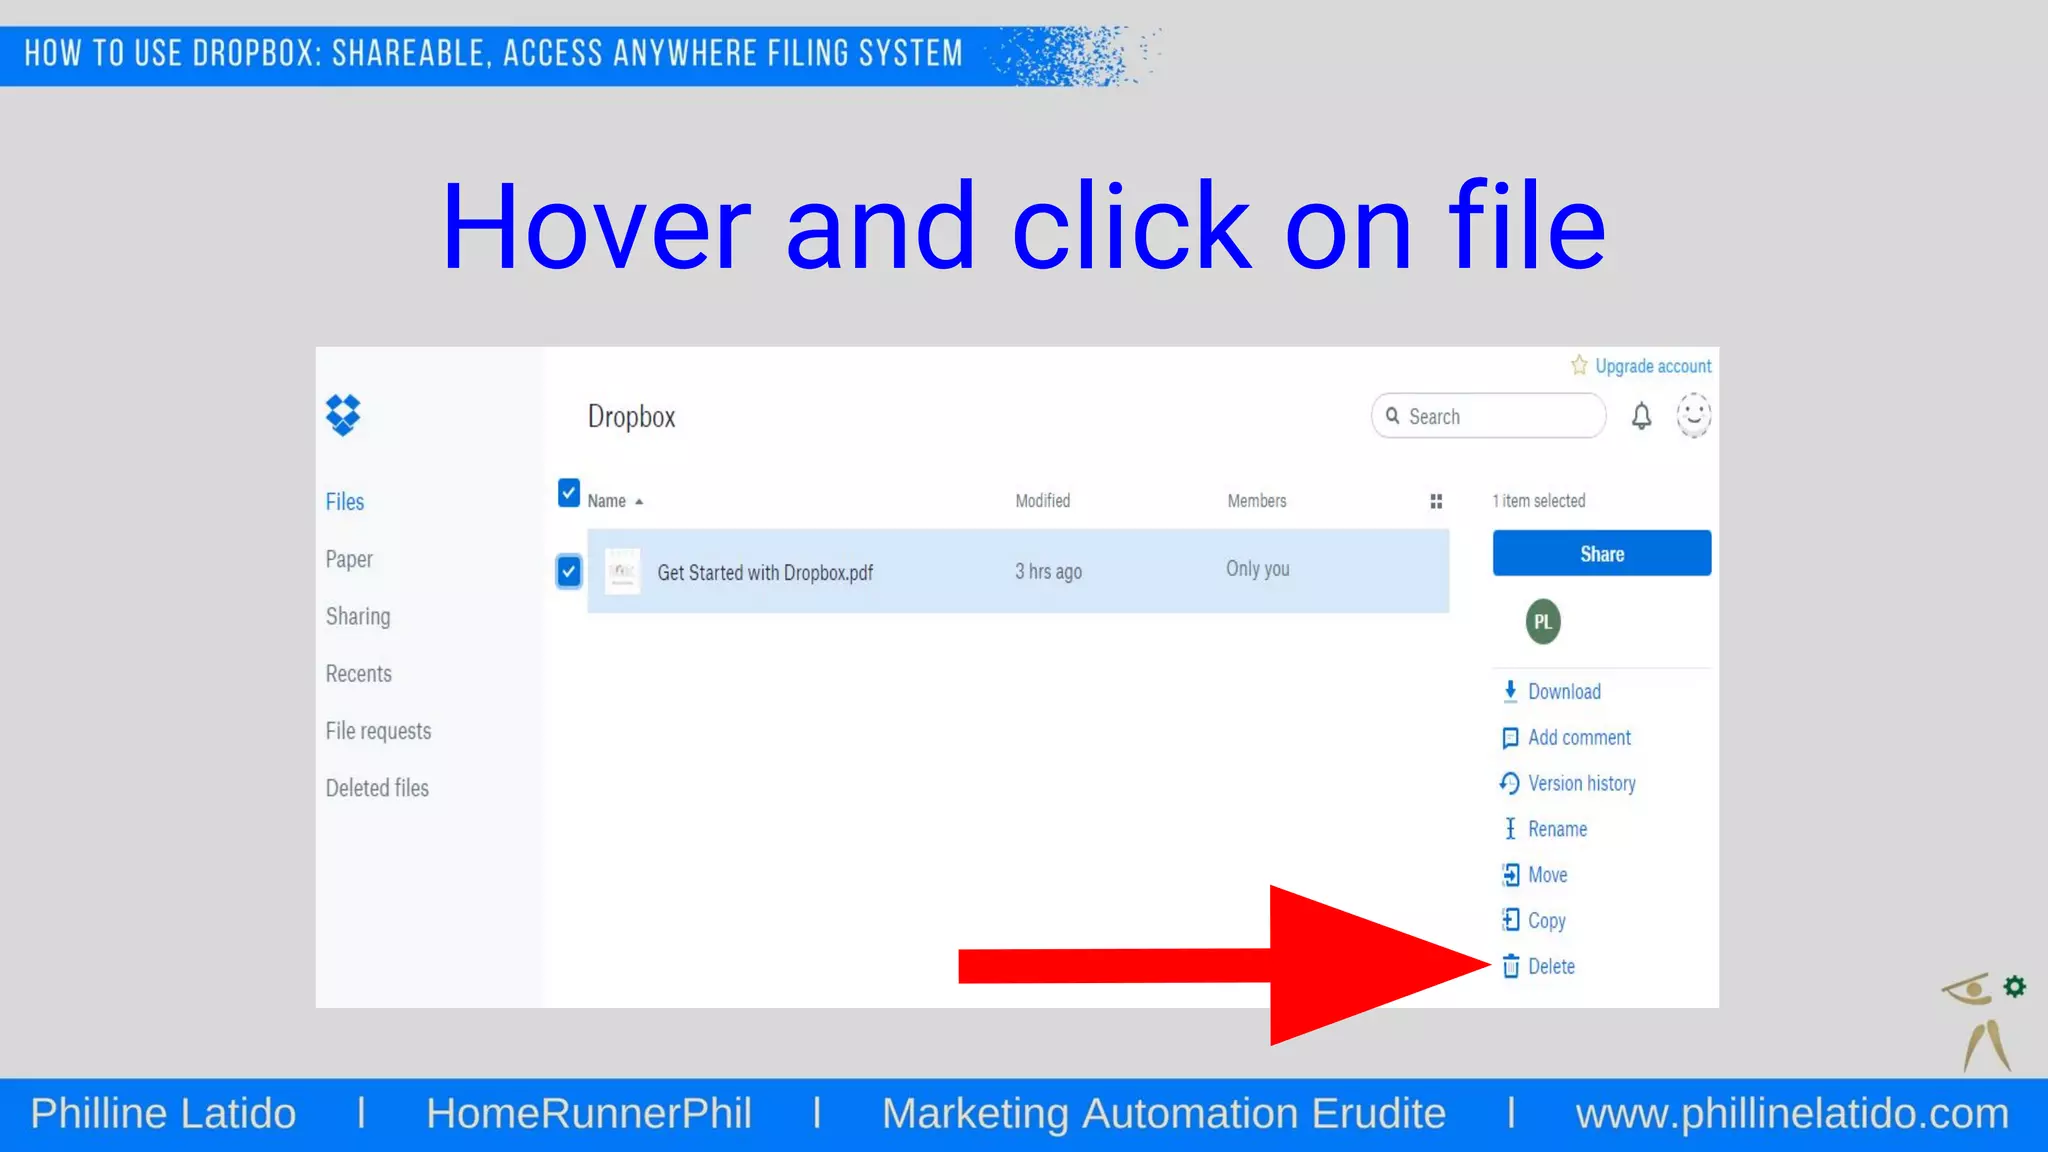Open Paper in the sidebar
This screenshot has width=2048, height=1152.
coord(349,559)
